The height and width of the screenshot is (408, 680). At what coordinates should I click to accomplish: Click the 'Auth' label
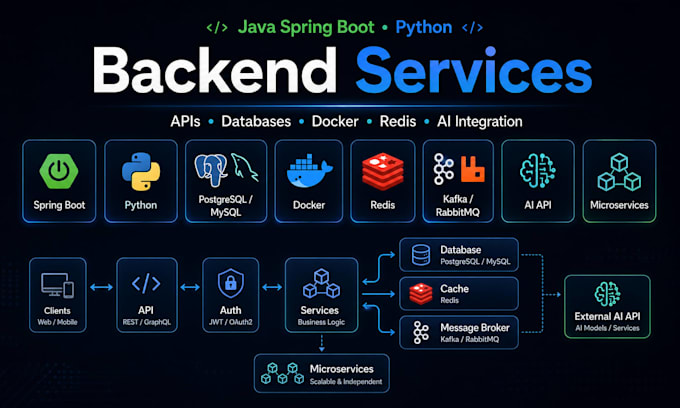pos(230,310)
